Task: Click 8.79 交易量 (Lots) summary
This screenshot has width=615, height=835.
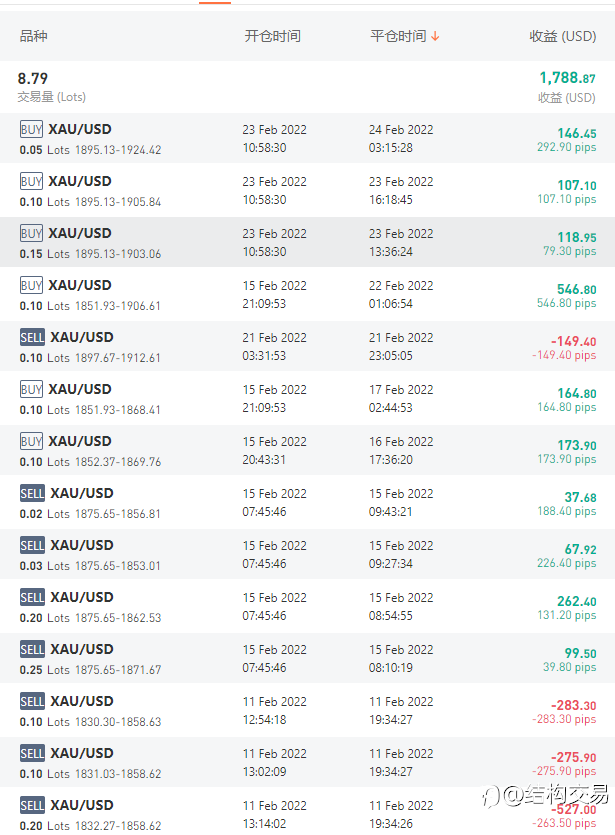Action: point(52,87)
